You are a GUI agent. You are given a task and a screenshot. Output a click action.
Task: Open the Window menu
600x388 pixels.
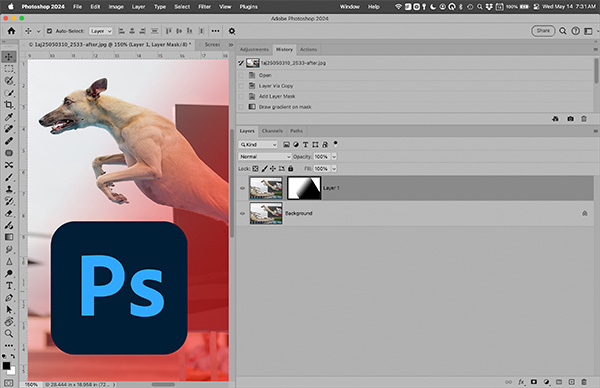click(349, 7)
